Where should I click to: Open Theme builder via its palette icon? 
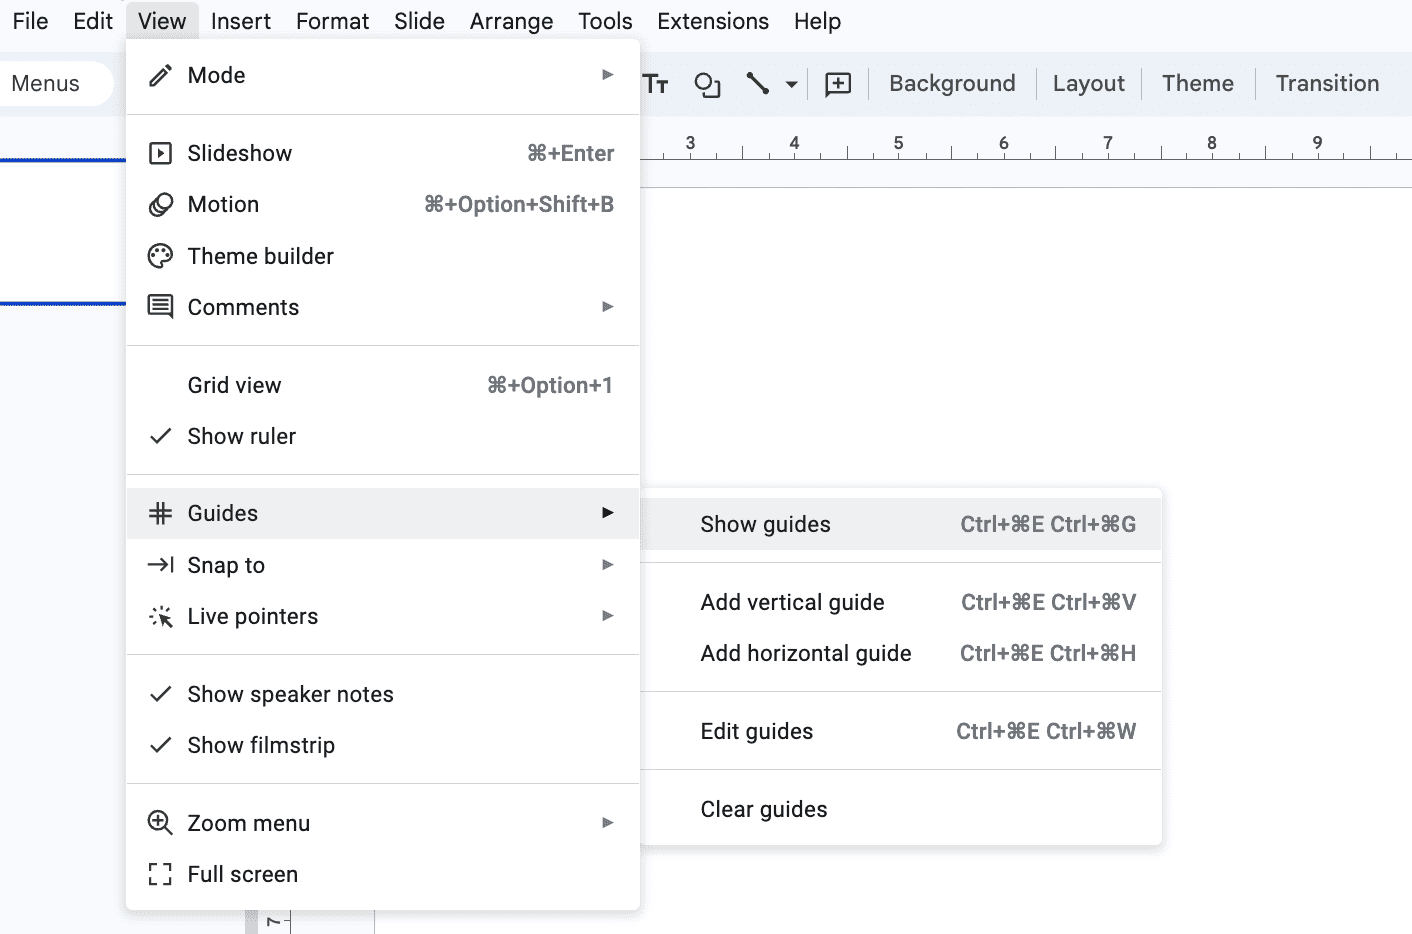click(x=161, y=255)
